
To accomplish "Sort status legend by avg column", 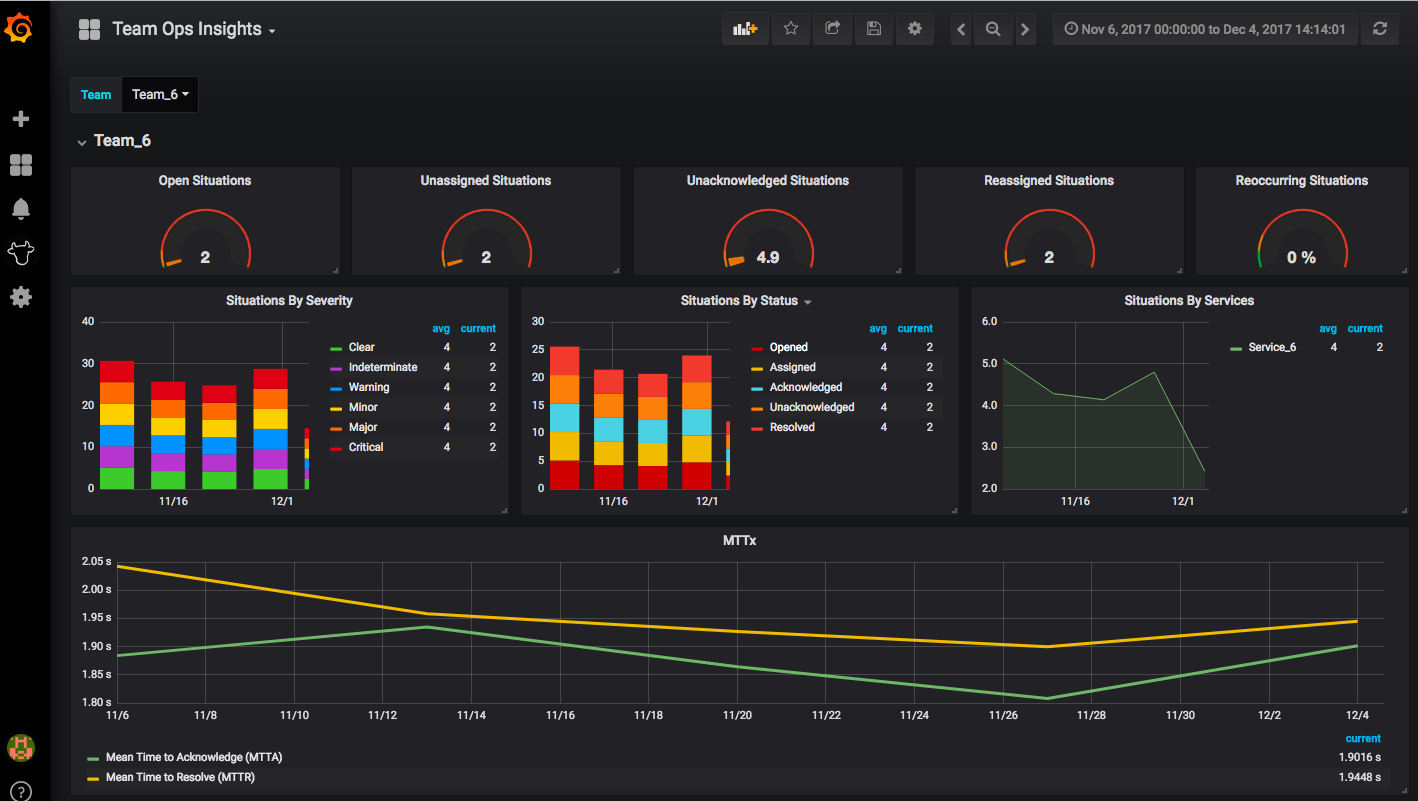I will pyautogui.click(x=878, y=328).
